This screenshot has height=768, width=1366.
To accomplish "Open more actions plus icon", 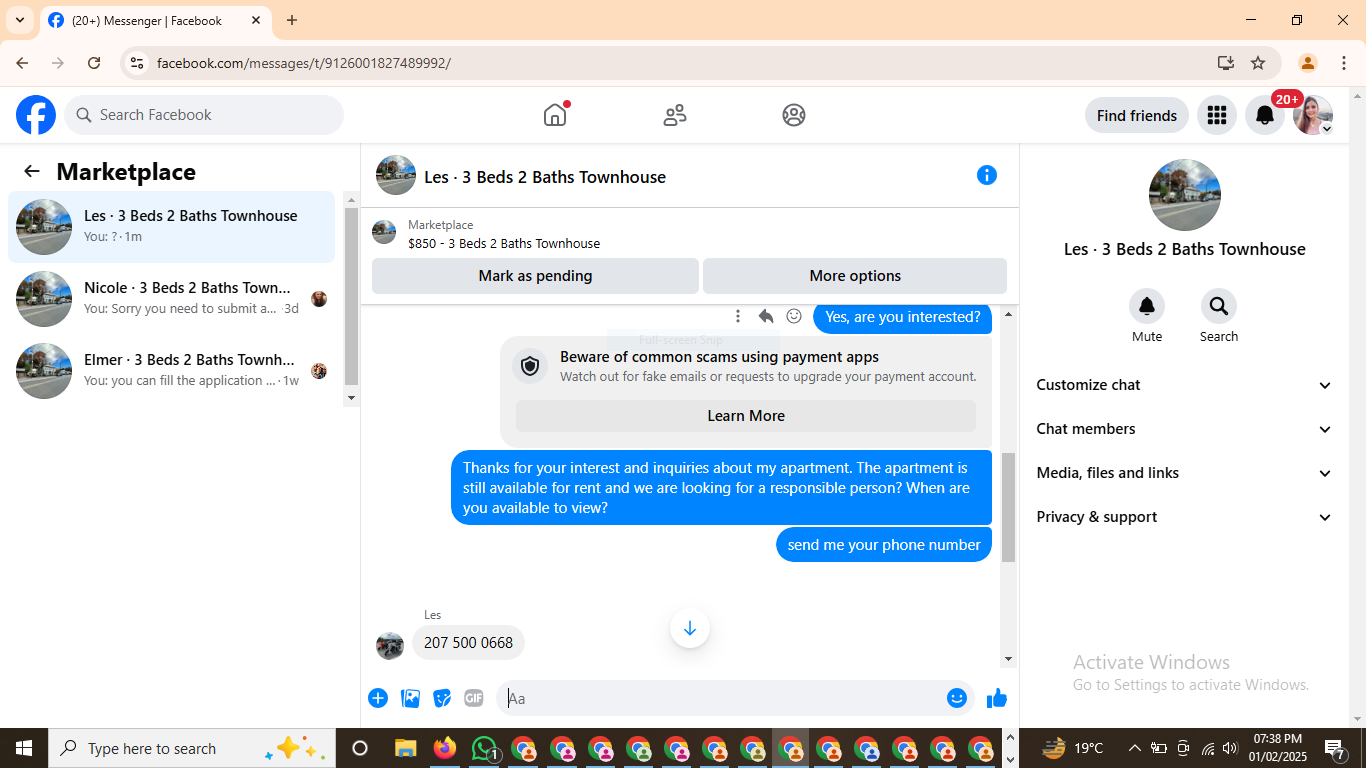I will tap(378, 698).
